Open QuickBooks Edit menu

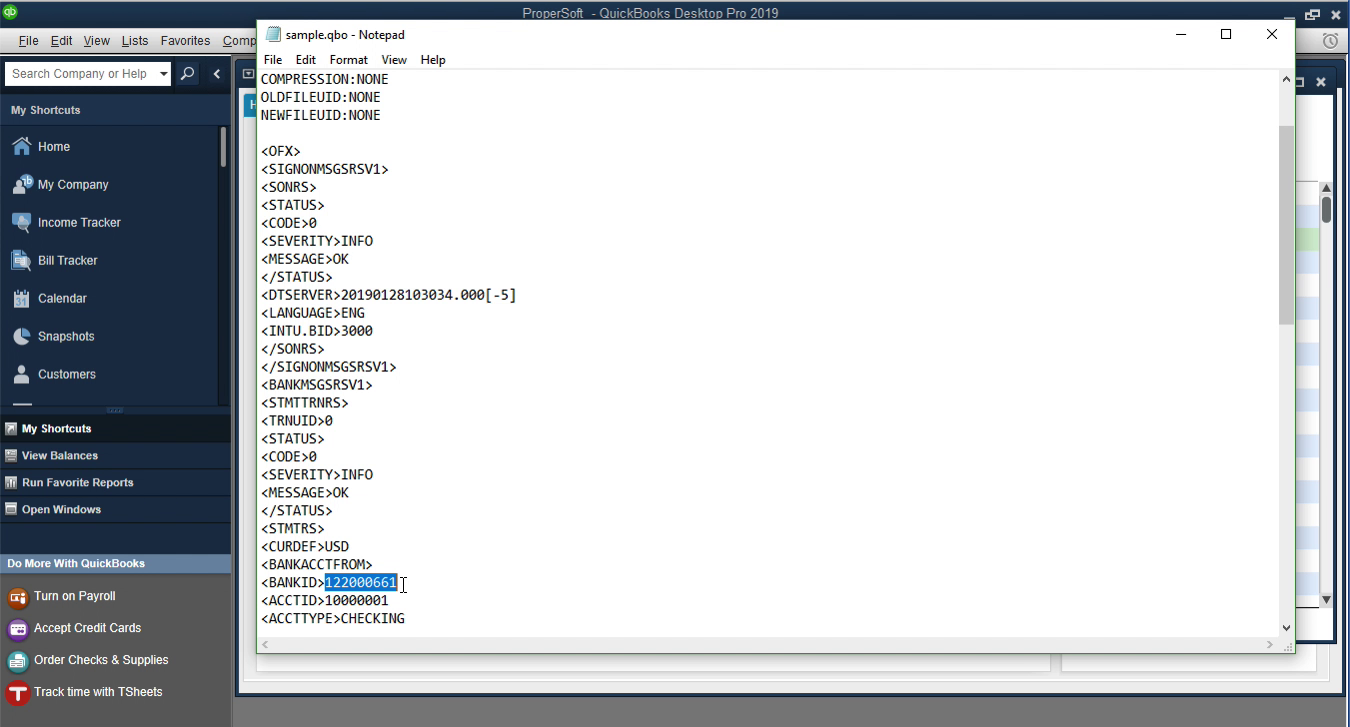(61, 41)
